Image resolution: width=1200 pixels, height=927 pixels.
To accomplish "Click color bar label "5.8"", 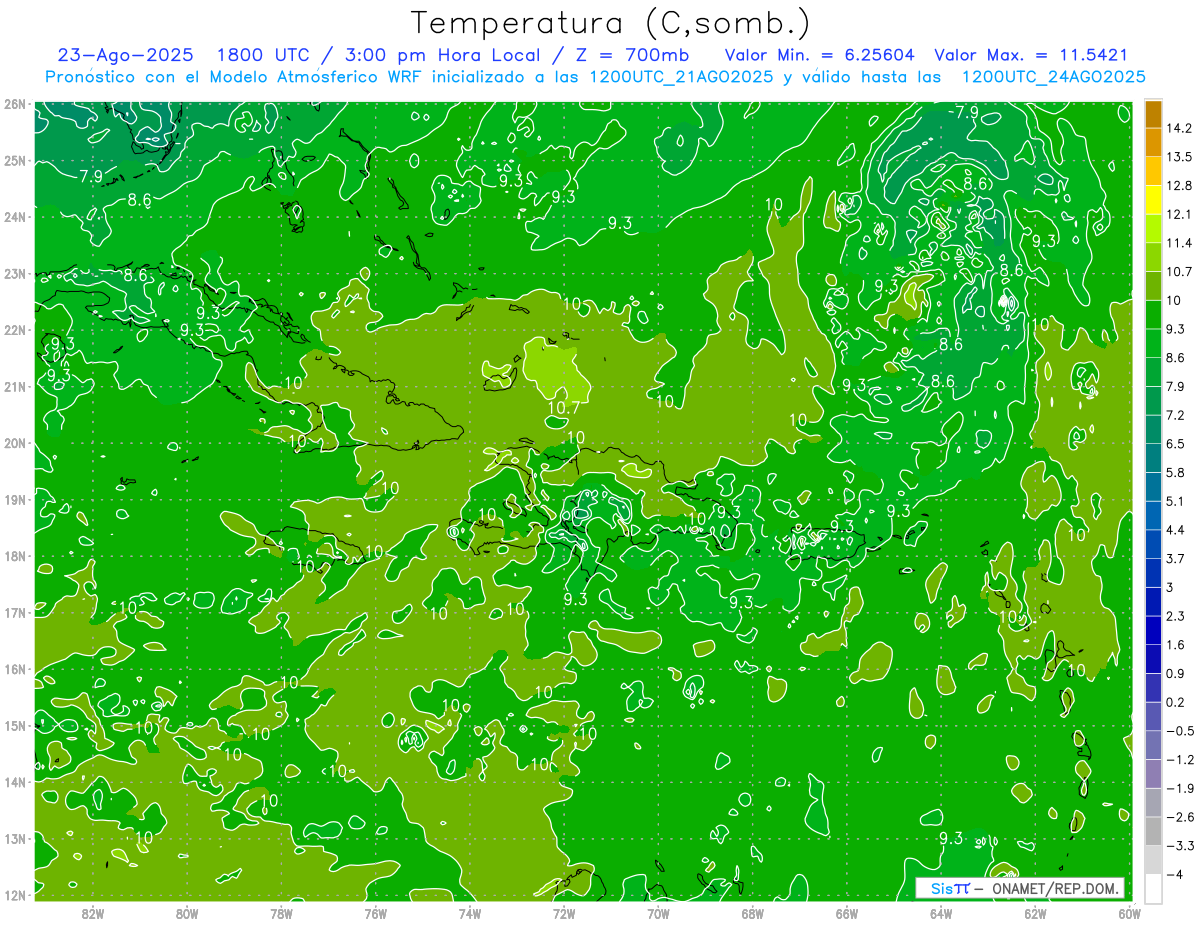I will [x=1176, y=472].
